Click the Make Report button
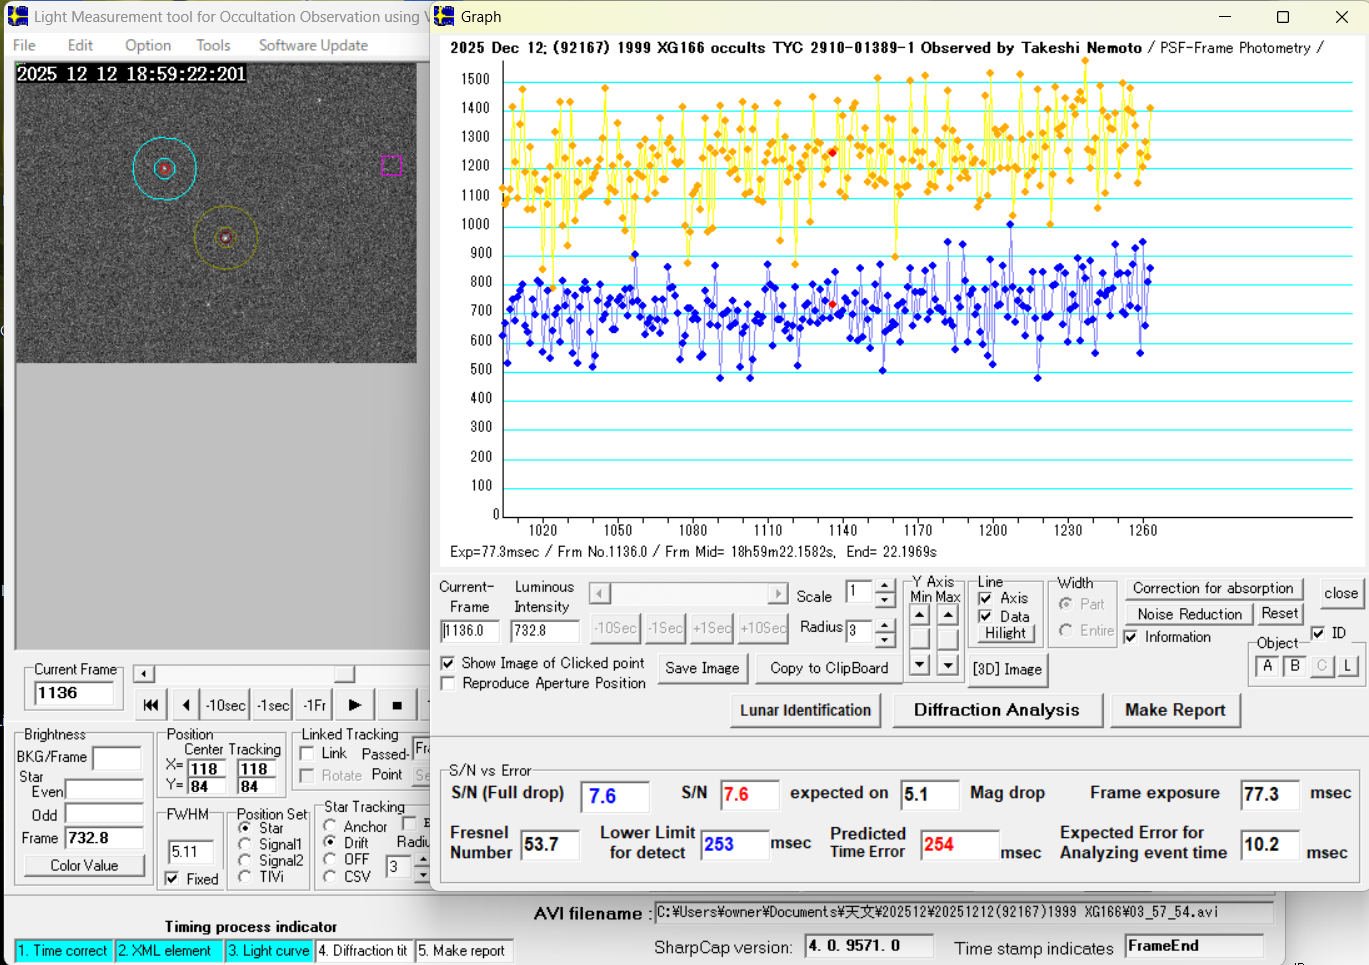 [1174, 710]
